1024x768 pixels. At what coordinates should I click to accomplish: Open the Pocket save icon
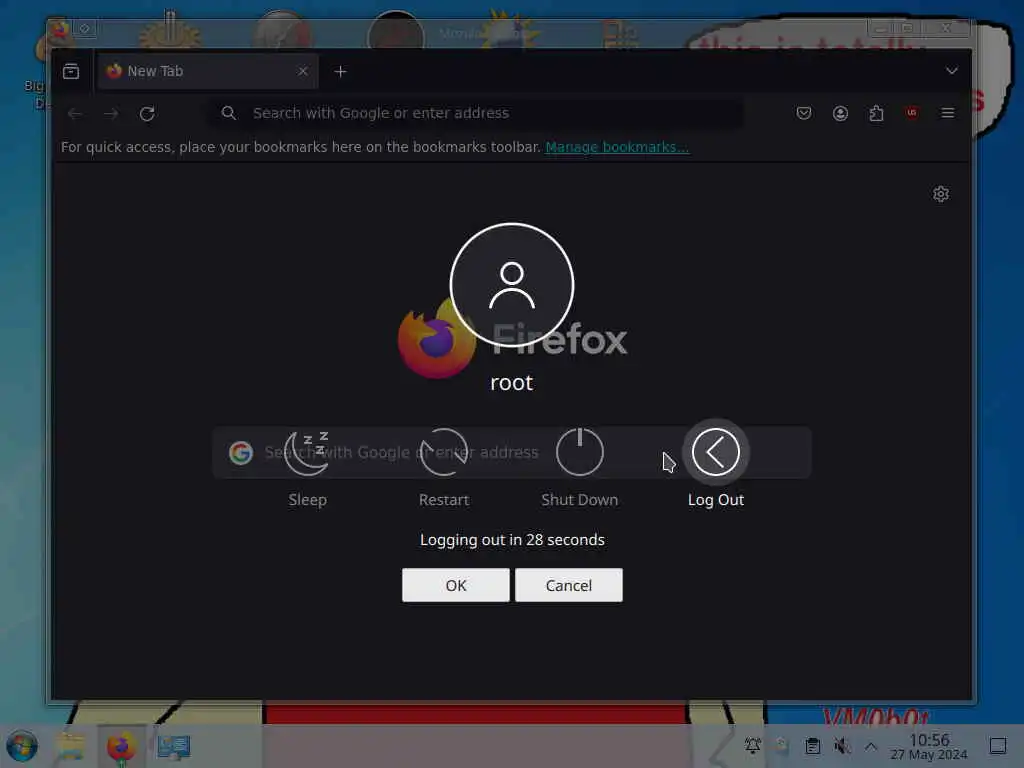pos(804,113)
